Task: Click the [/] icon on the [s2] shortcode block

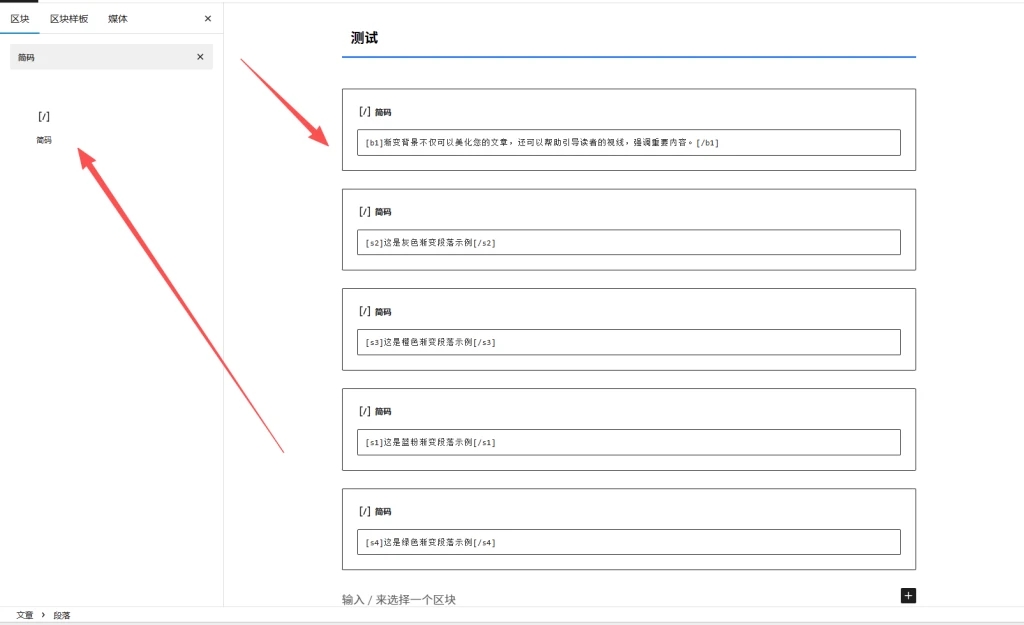Action: click(x=364, y=211)
